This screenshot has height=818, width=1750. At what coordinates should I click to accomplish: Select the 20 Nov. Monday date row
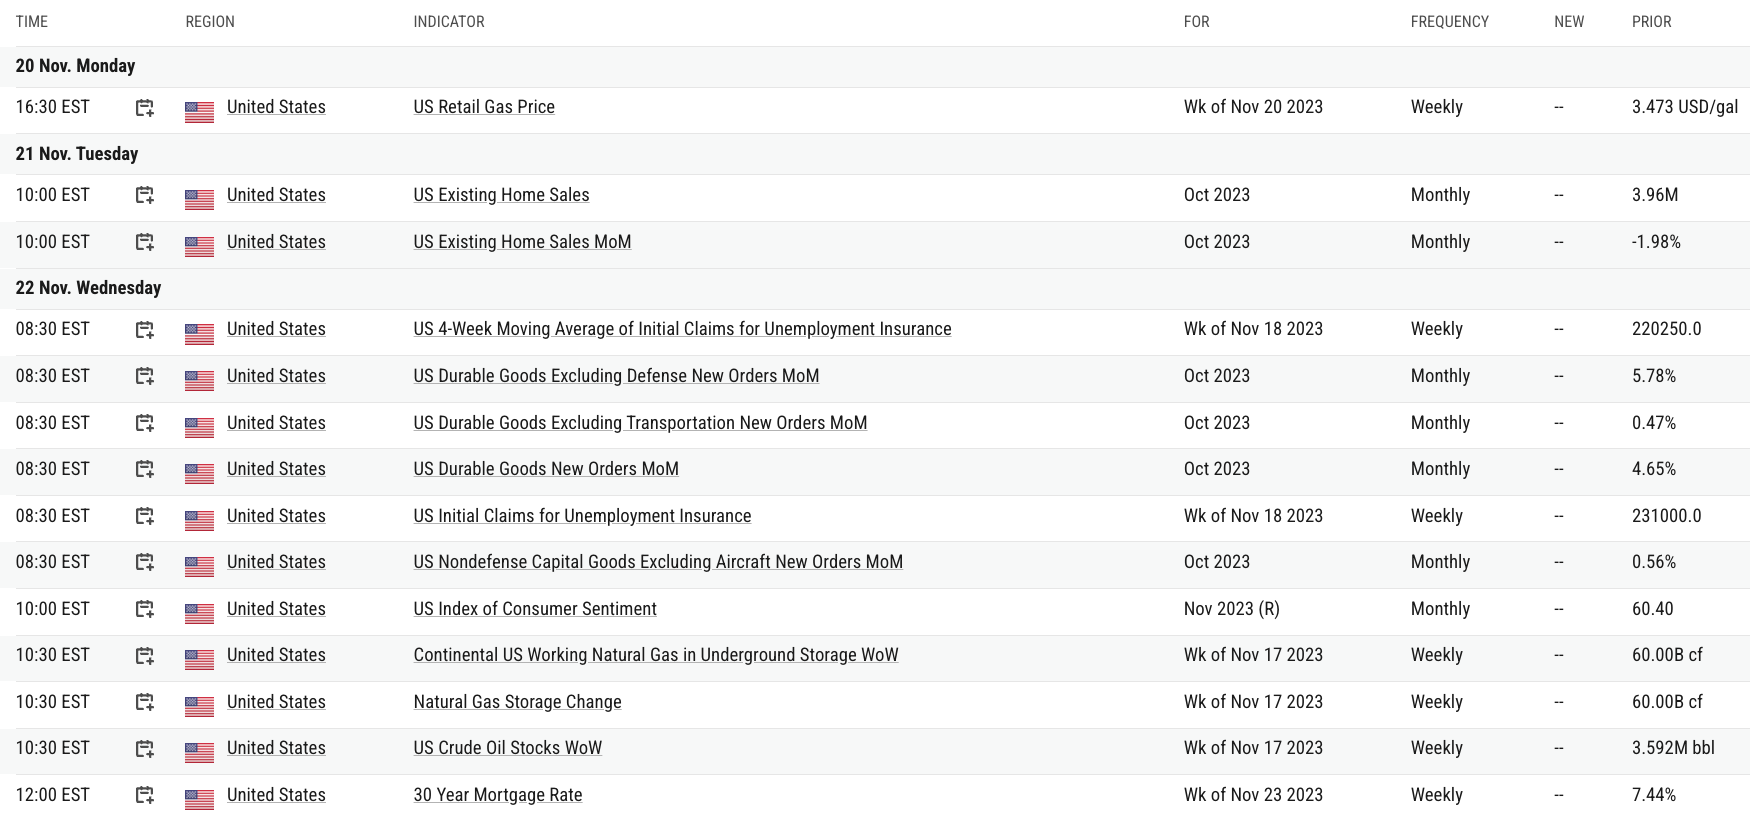pos(875,66)
